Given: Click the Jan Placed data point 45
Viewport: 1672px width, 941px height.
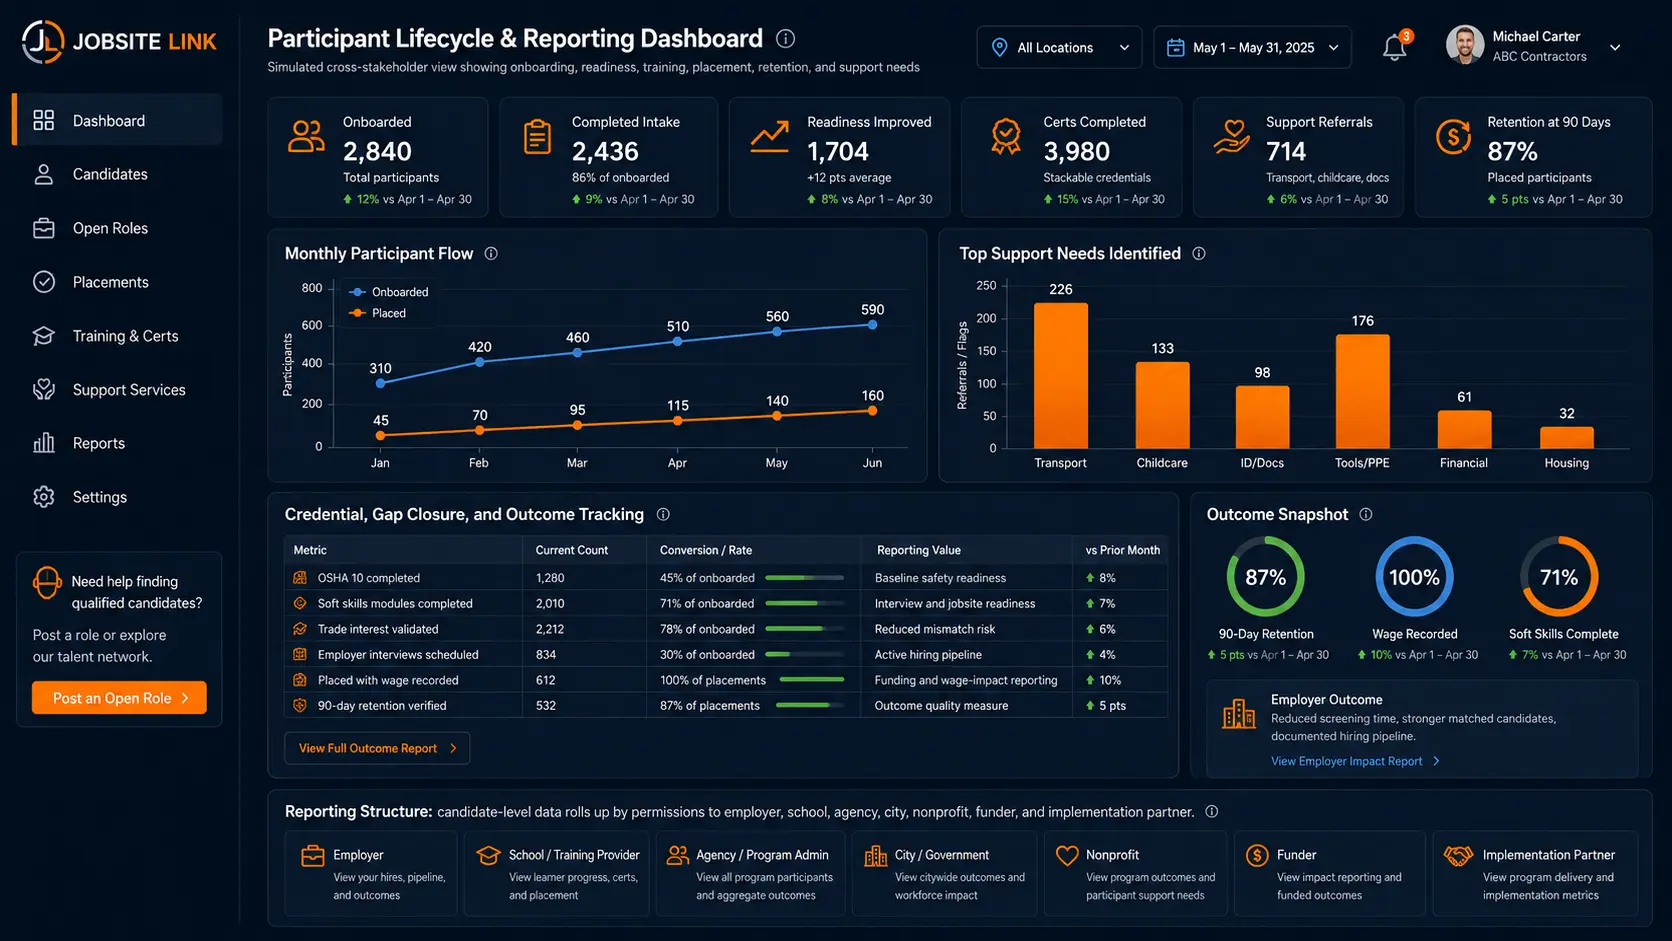Looking at the screenshot, I should (x=380, y=436).
